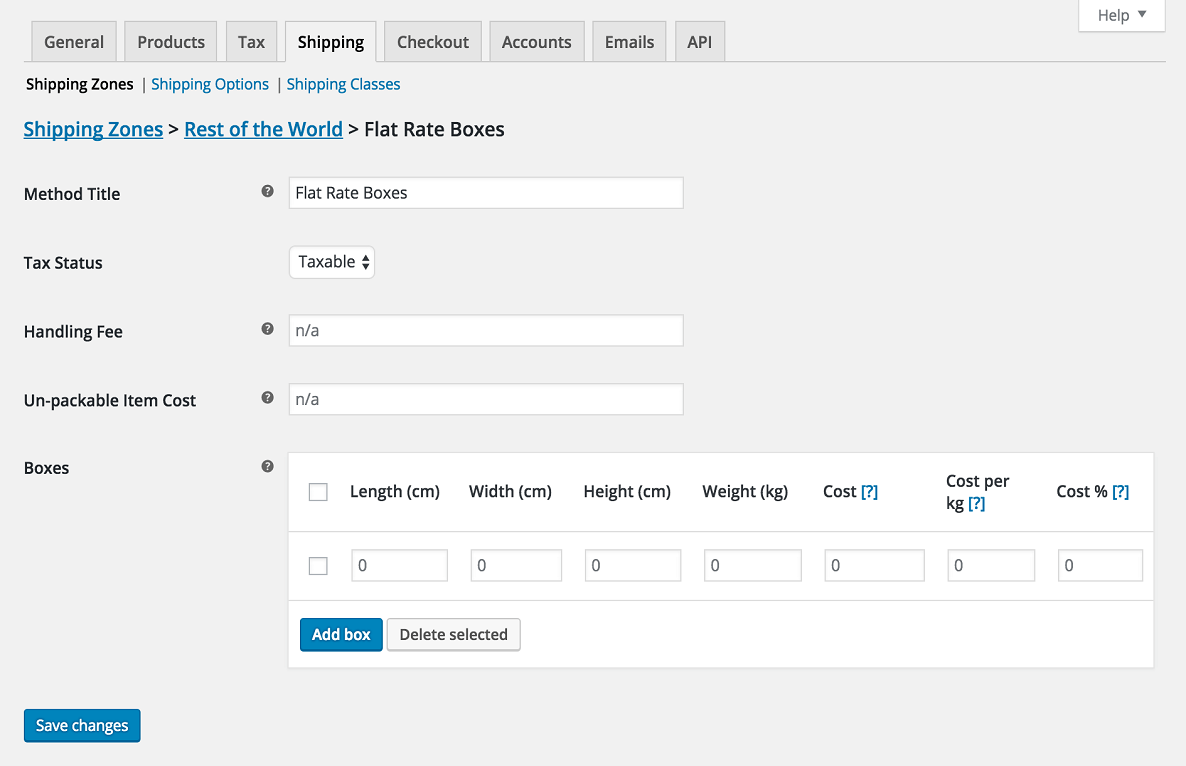The image size is (1186, 766).
Task: Open the Method Title help tooltip
Action: coord(267,190)
